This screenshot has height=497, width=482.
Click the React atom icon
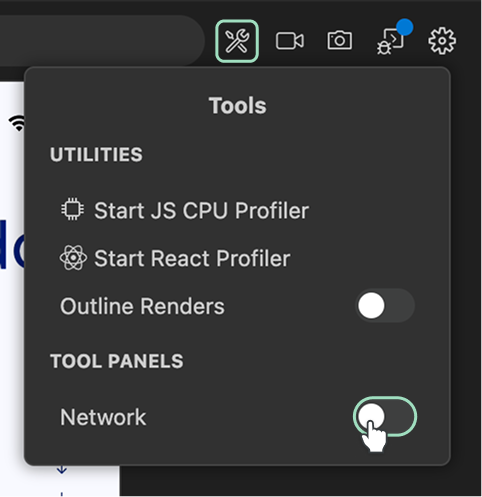pyautogui.click(x=73, y=258)
